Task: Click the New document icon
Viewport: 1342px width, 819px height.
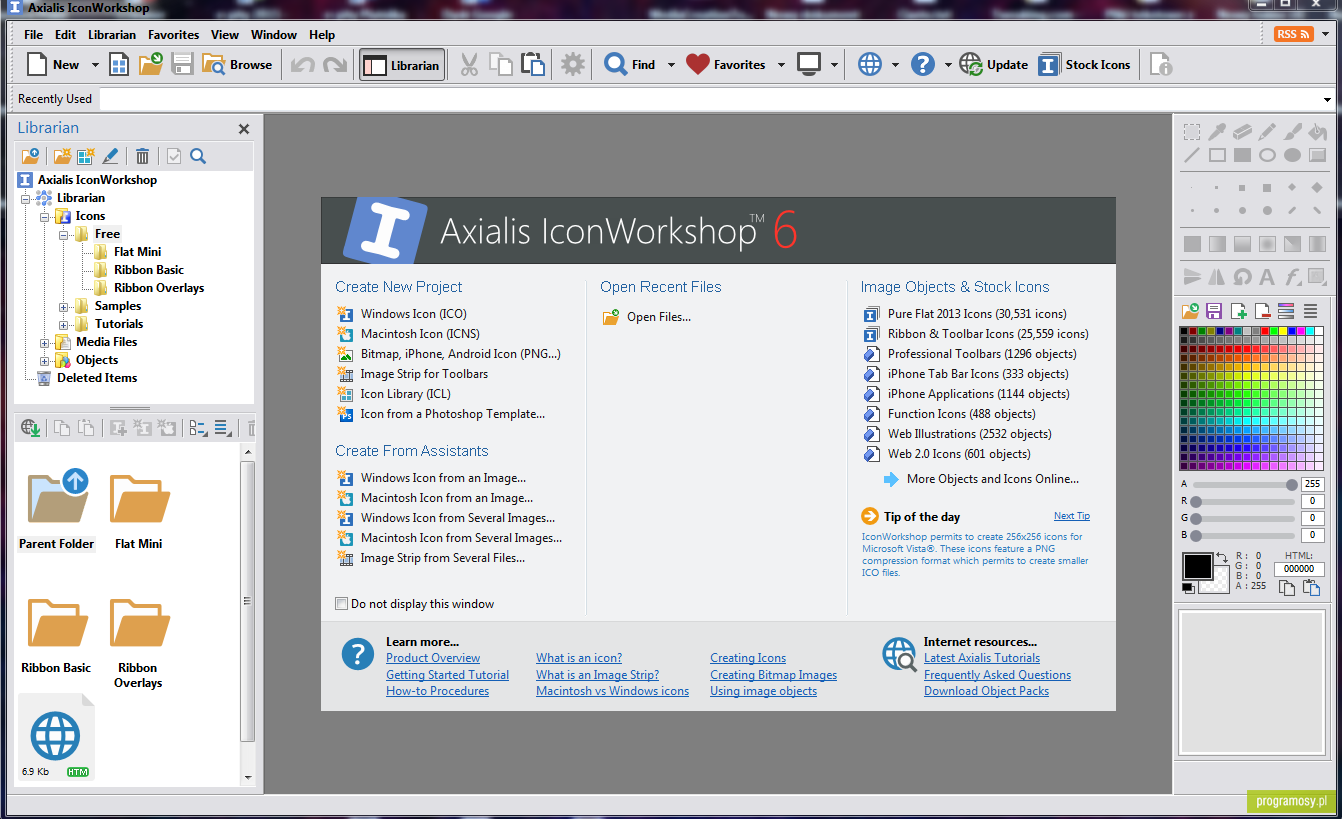Action: pos(37,65)
